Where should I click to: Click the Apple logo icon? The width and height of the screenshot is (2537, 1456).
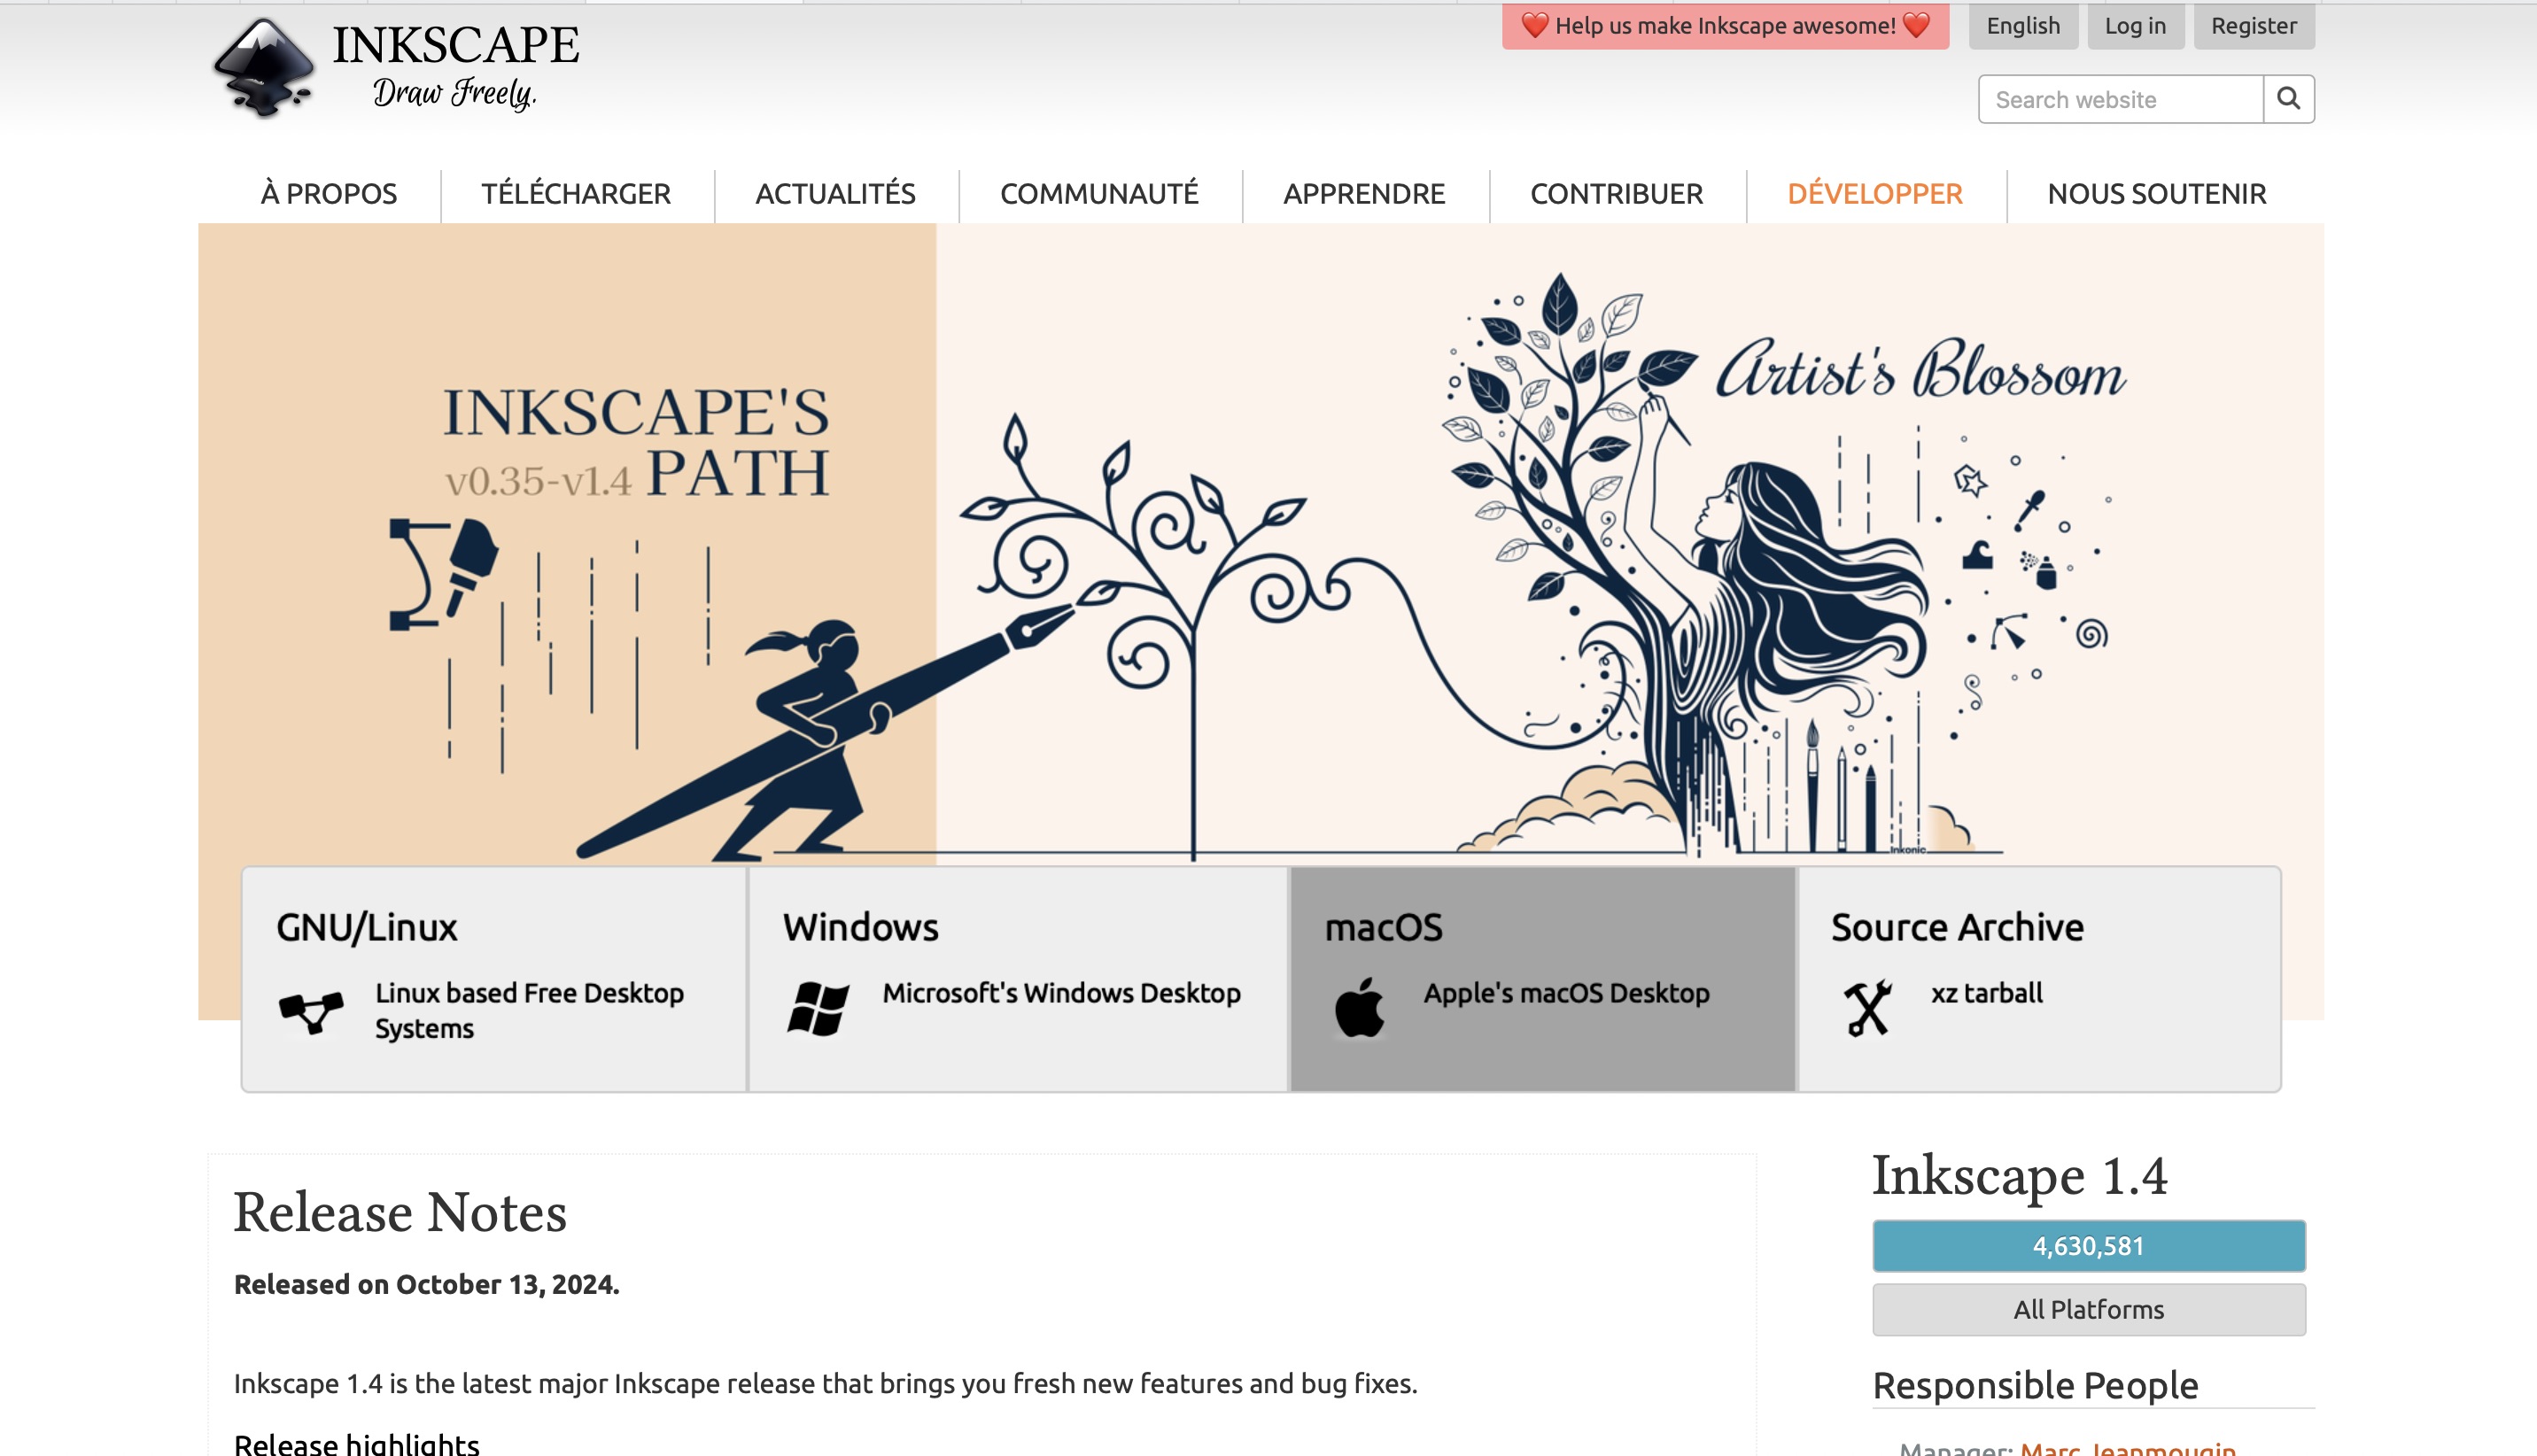[x=1359, y=1008]
